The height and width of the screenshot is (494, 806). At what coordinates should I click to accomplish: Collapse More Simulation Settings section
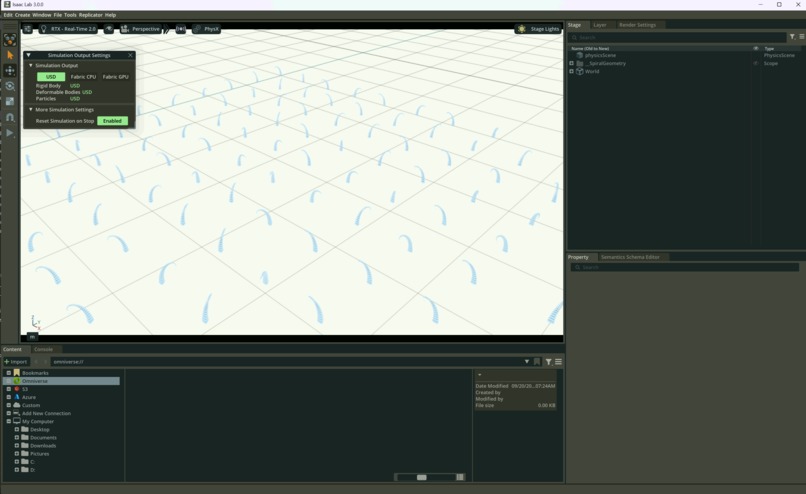coord(31,109)
